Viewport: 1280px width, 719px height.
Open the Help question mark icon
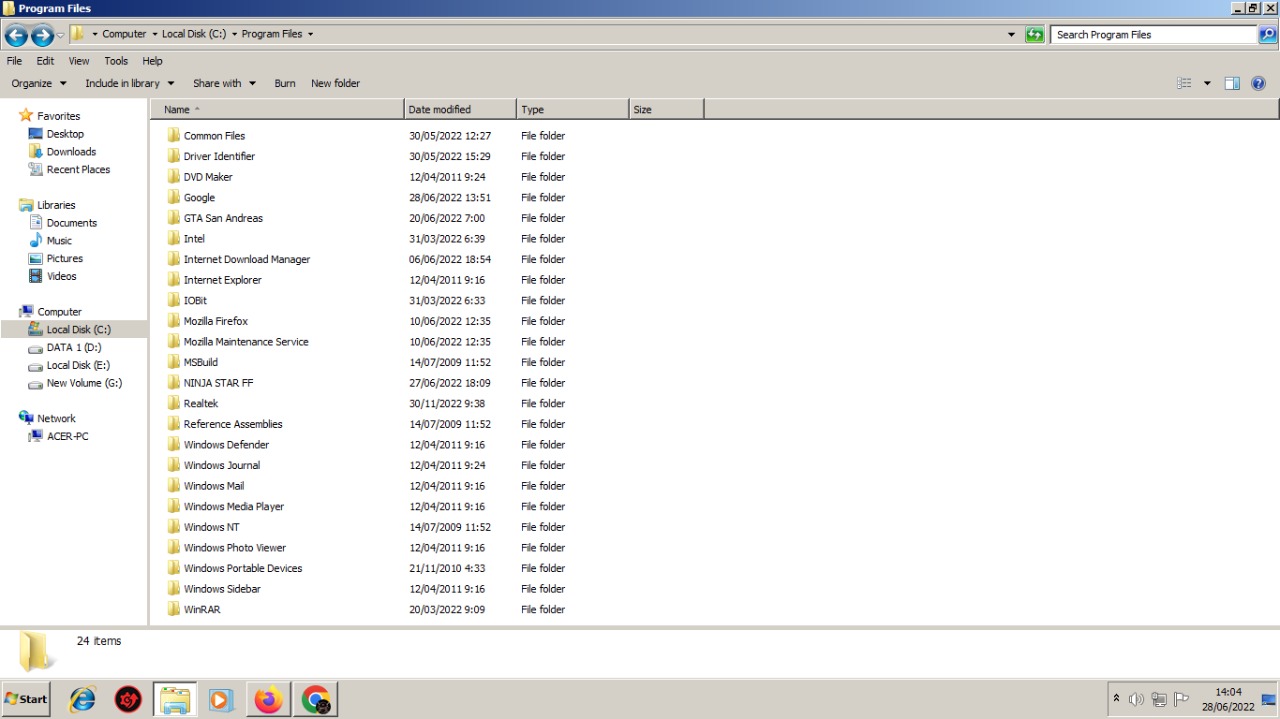tap(1259, 84)
